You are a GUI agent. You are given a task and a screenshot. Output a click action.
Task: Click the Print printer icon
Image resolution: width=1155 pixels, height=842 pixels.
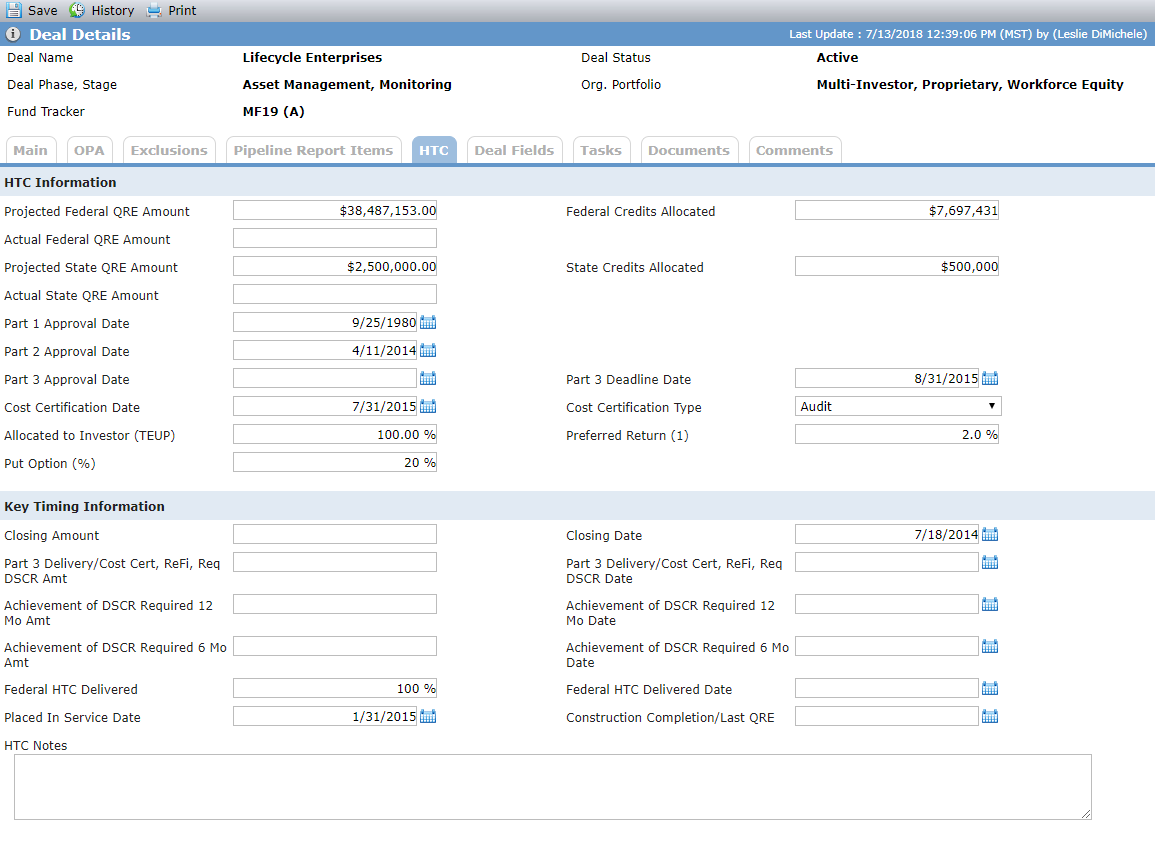pos(153,10)
